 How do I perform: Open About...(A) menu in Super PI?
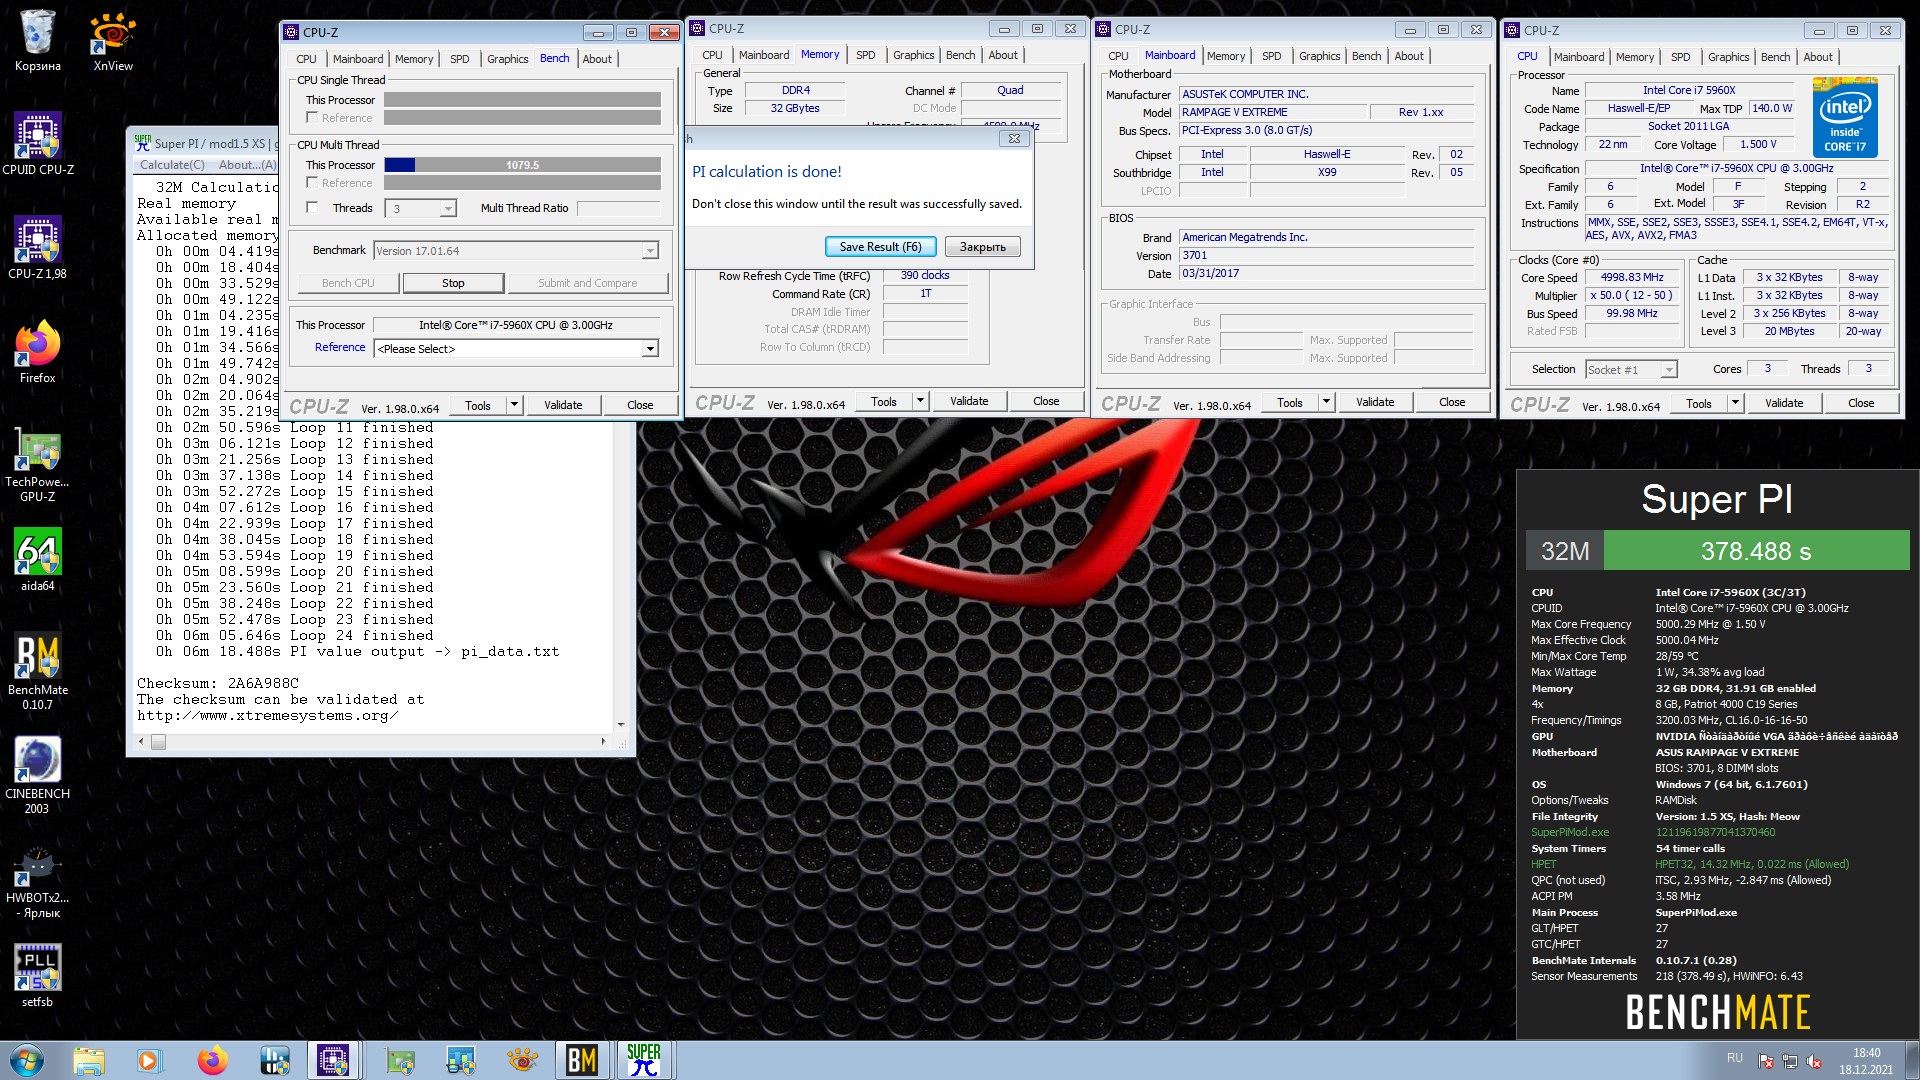coord(247,165)
